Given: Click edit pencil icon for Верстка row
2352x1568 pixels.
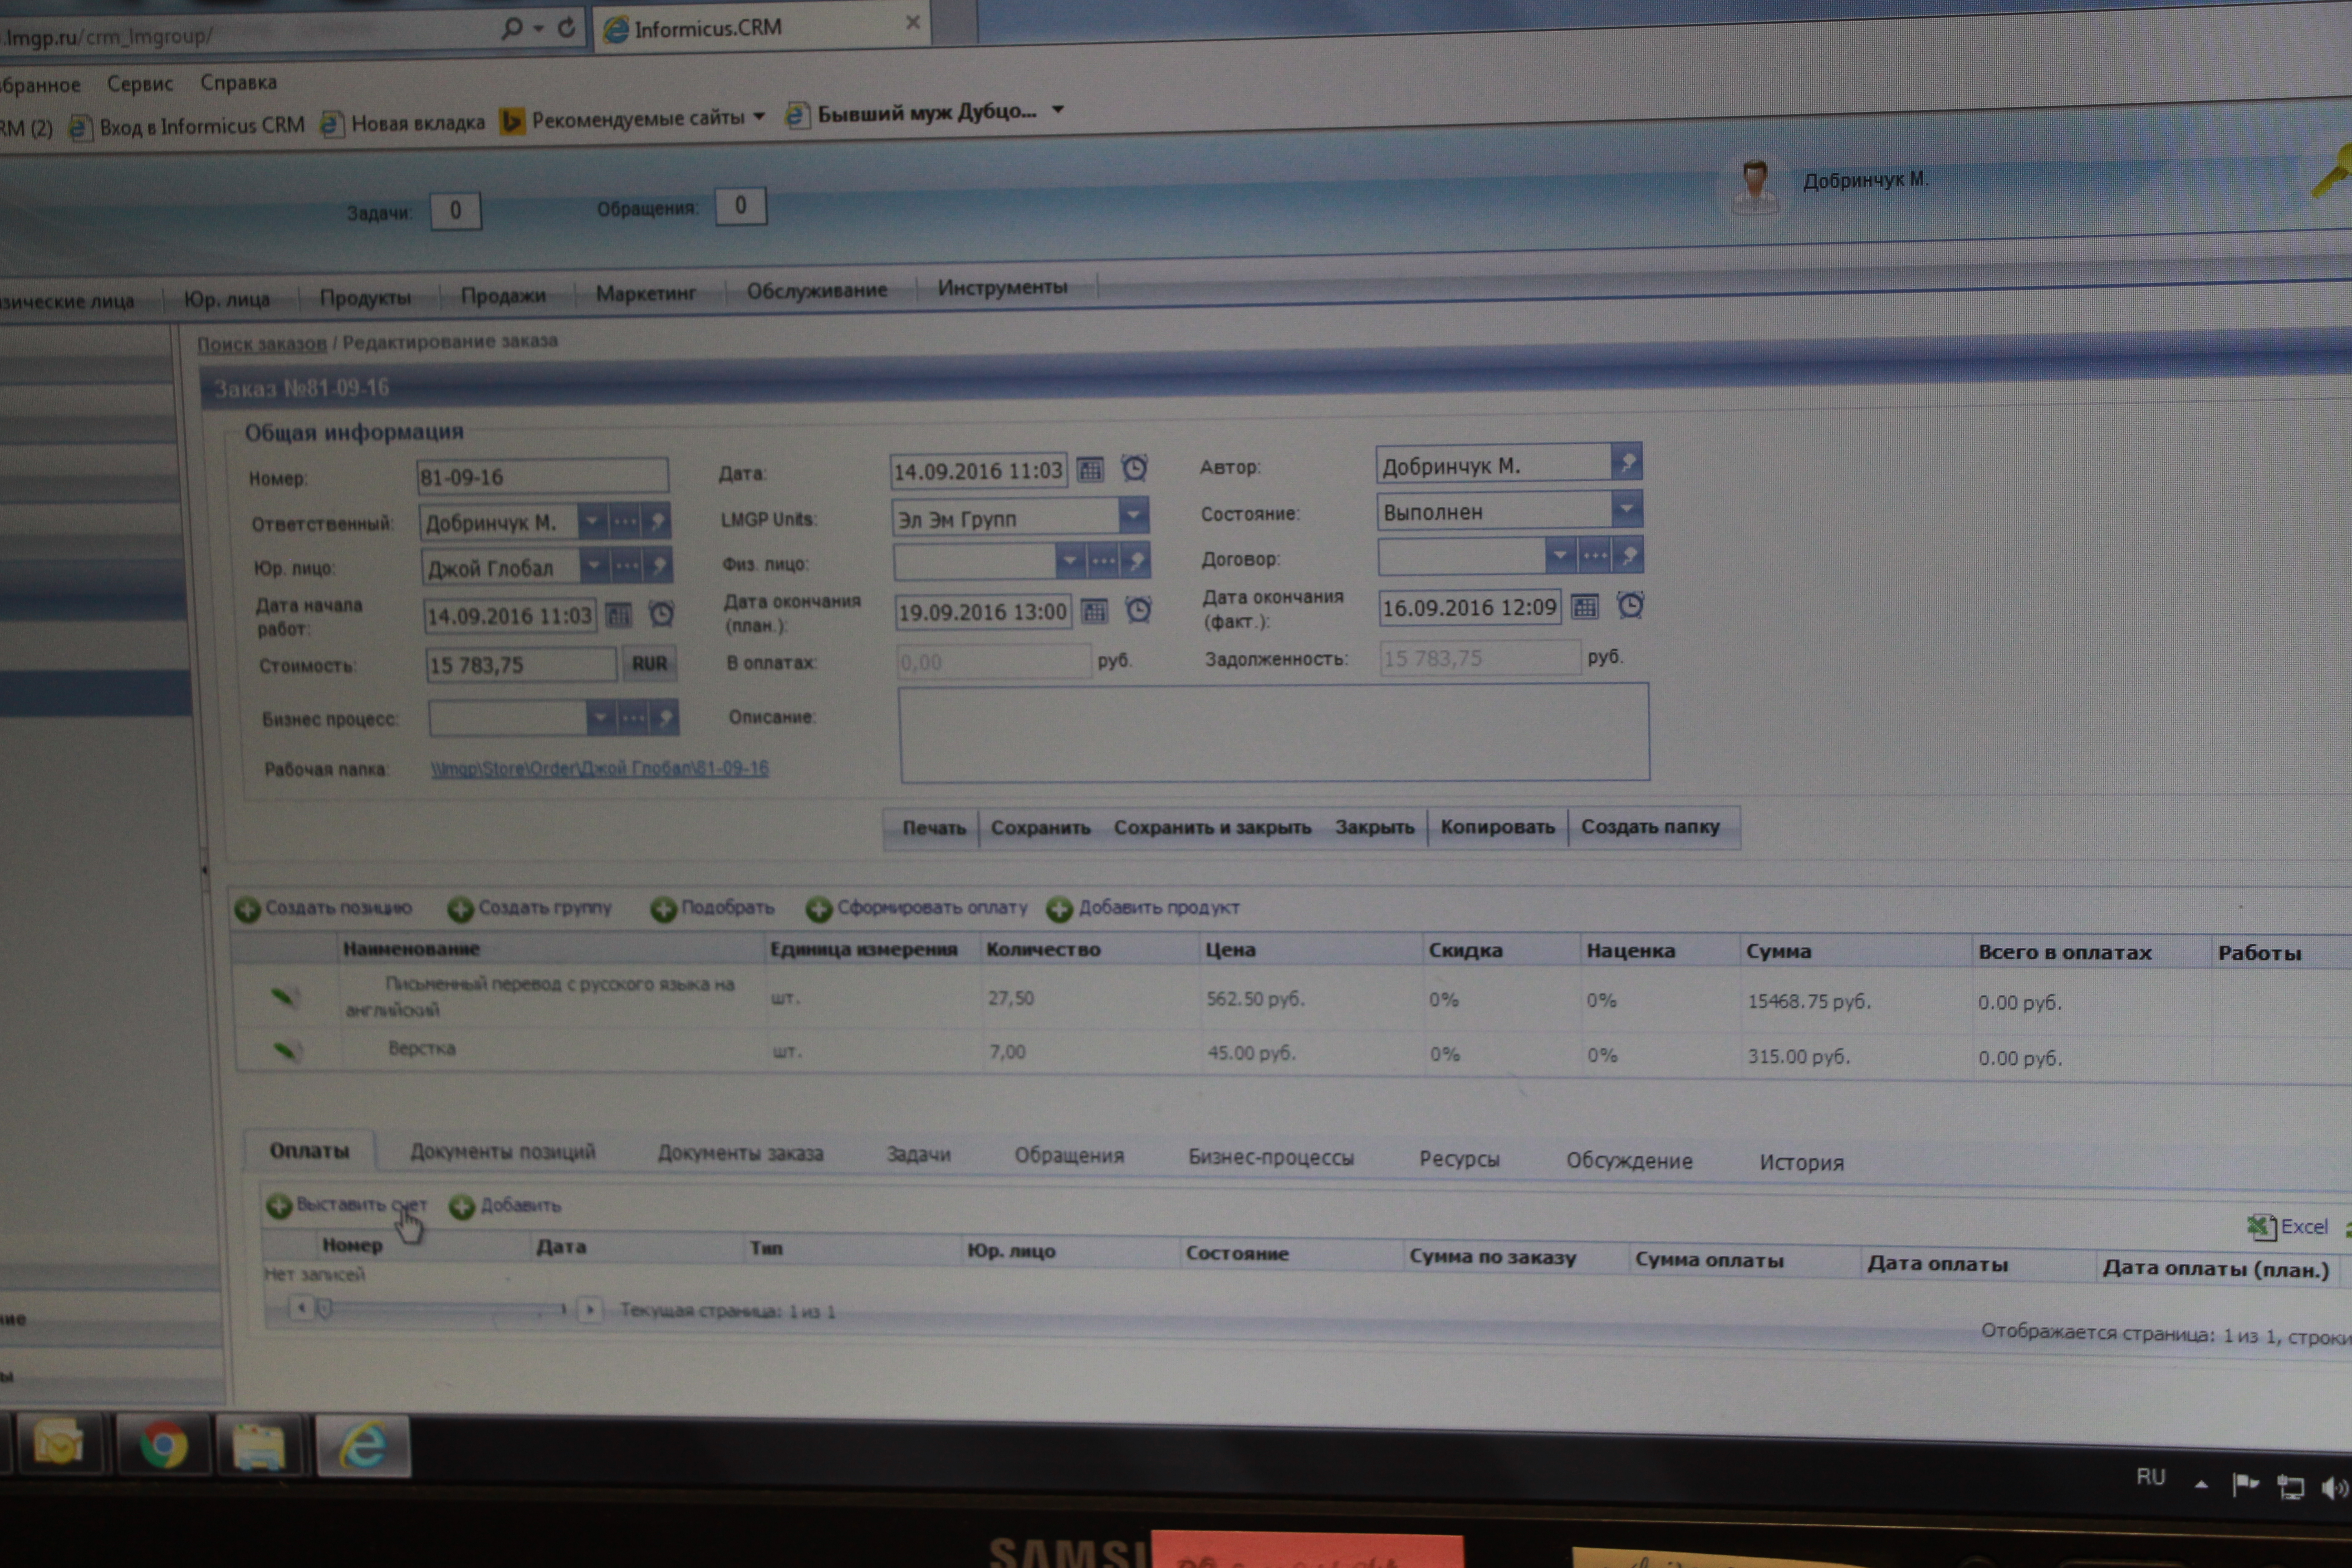Looking at the screenshot, I should [285, 1050].
